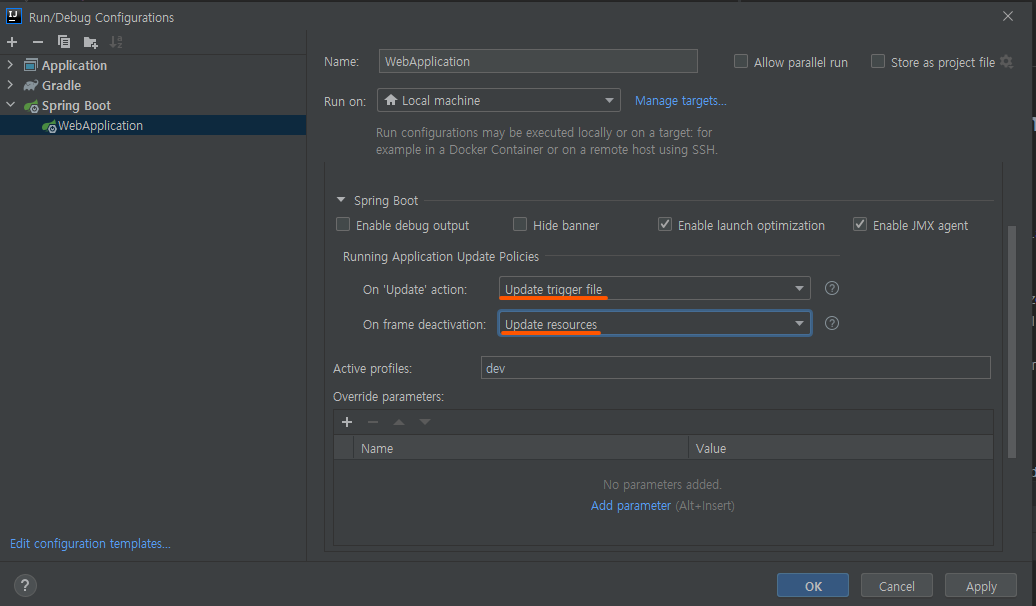
Task: Click the Name column header
Action: coord(521,448)
